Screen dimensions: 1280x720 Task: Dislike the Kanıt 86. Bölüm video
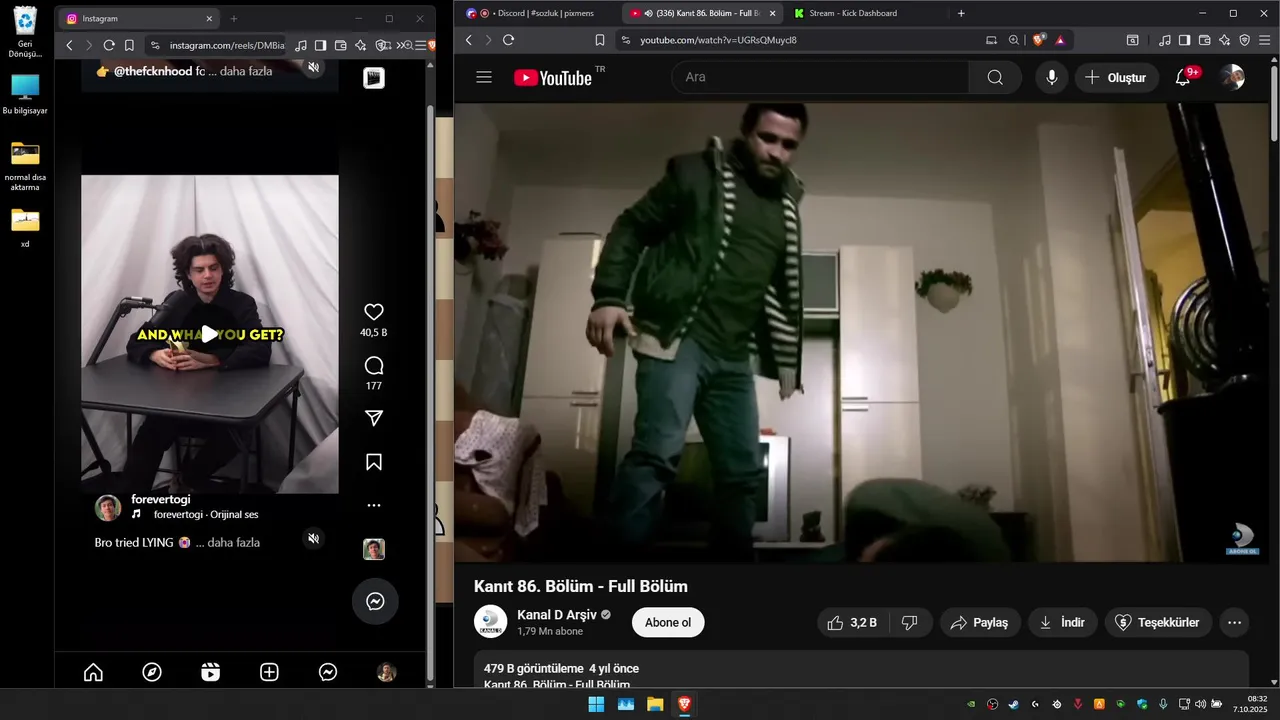(x=910, y=622)
